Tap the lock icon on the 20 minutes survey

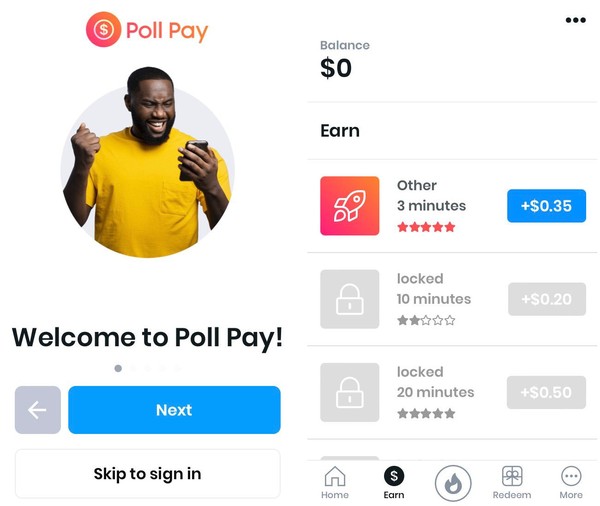click(349, 392)
